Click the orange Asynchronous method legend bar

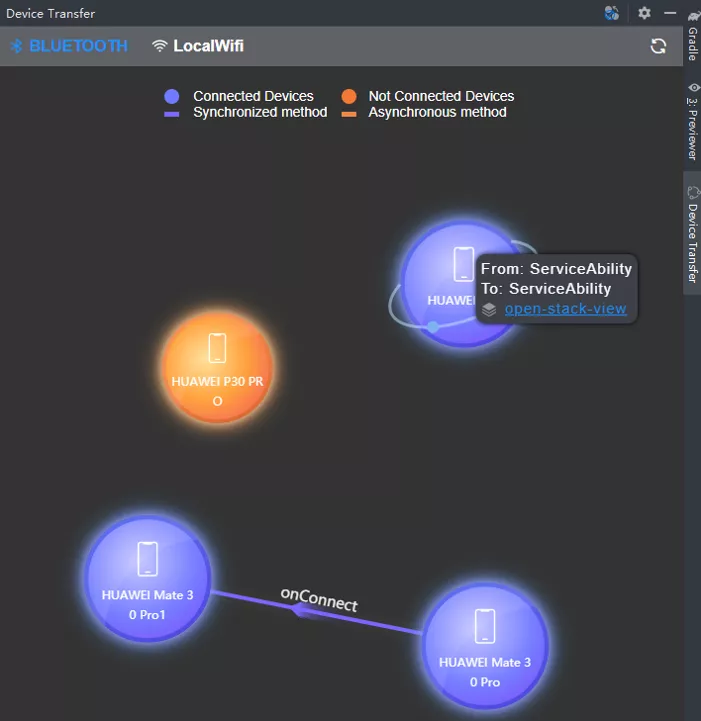(x=349, y=114)
